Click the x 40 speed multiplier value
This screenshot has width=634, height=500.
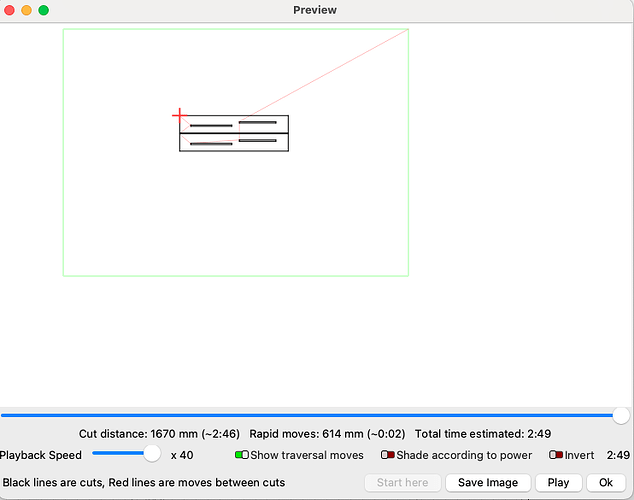coord(182,455)
